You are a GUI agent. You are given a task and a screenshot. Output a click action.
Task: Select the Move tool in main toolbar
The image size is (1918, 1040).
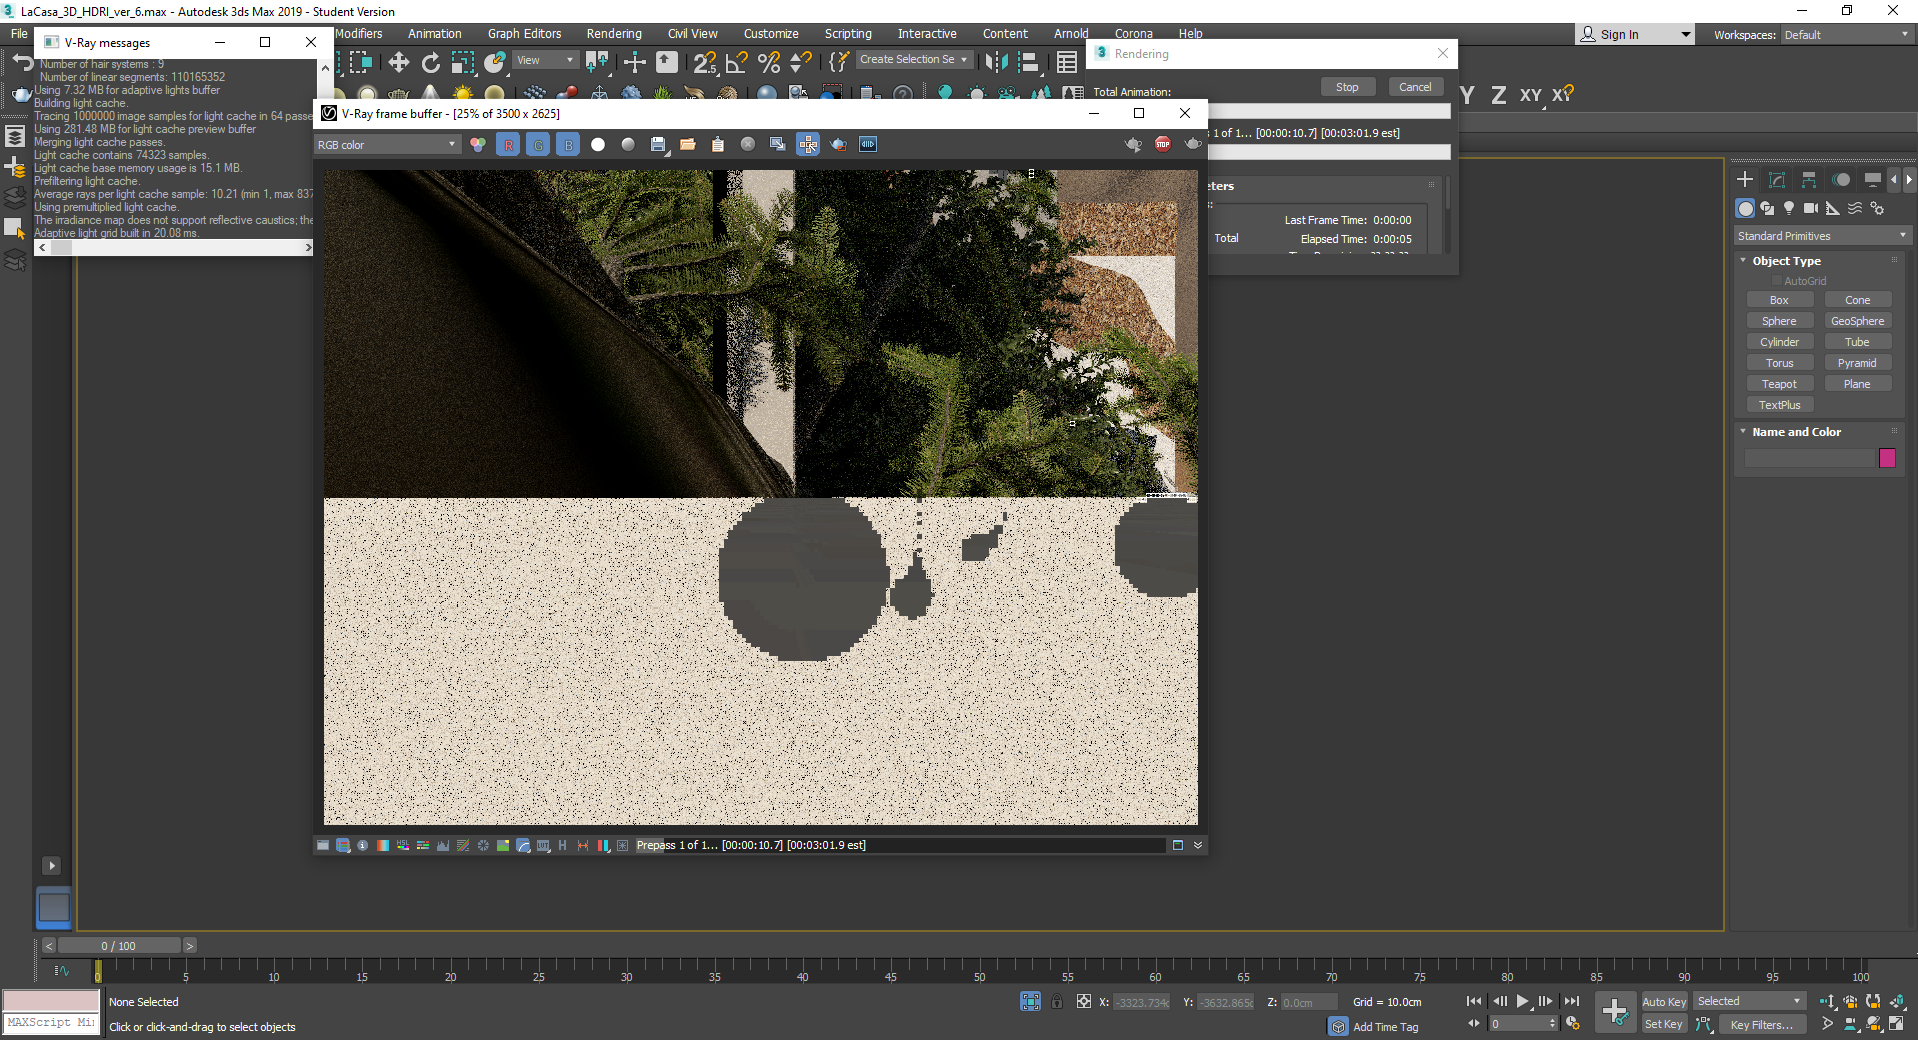point(399,63)
